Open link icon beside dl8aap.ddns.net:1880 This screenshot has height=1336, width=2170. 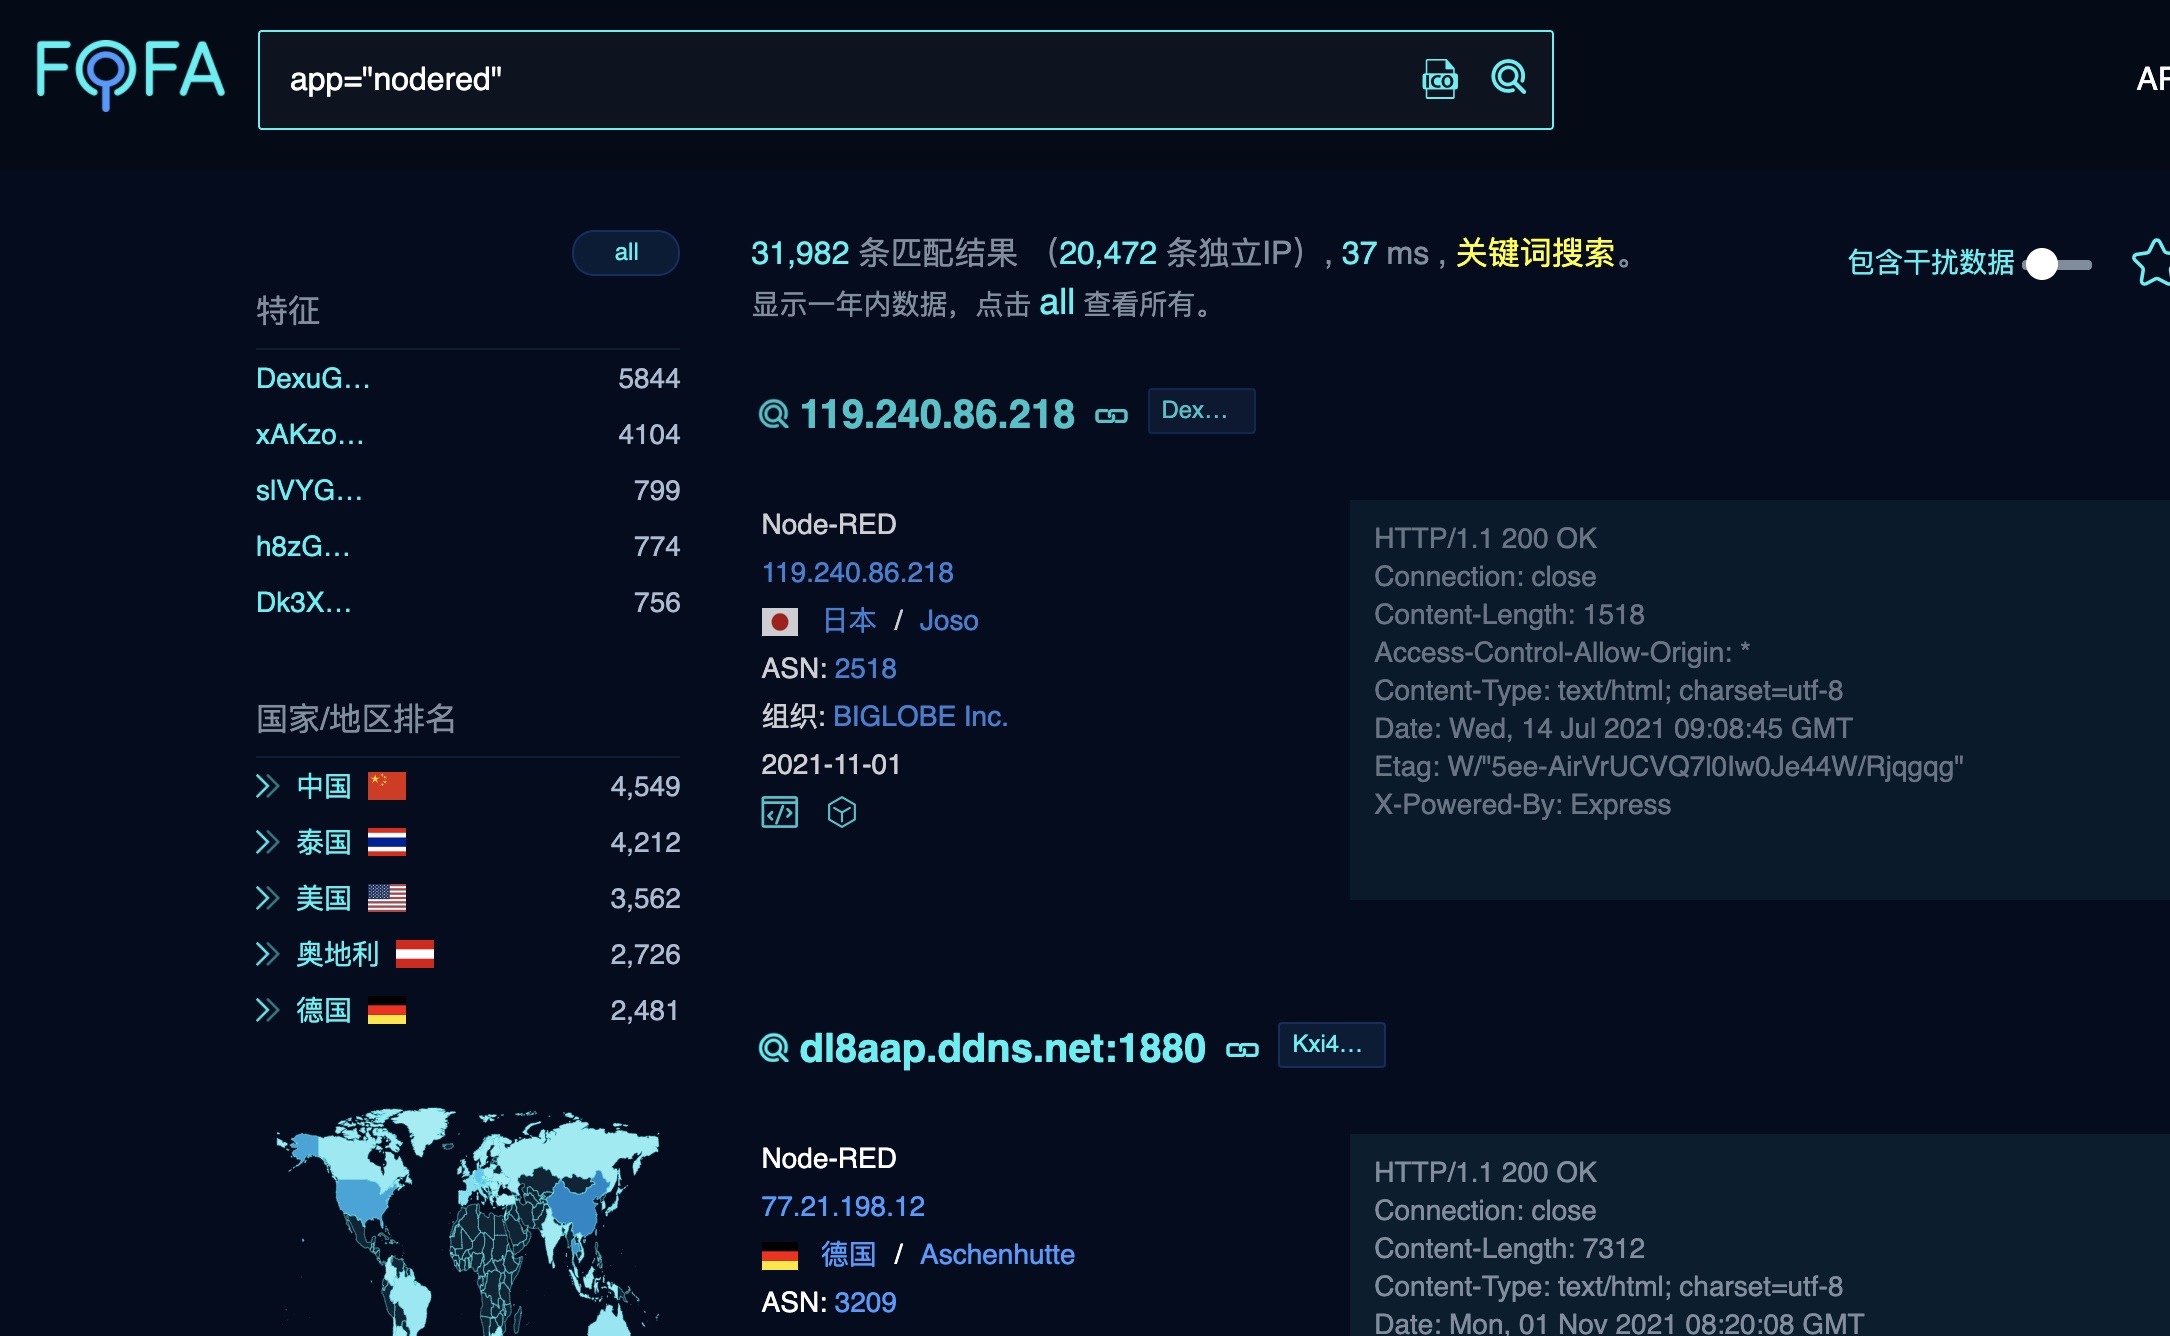(1242, 1049)
